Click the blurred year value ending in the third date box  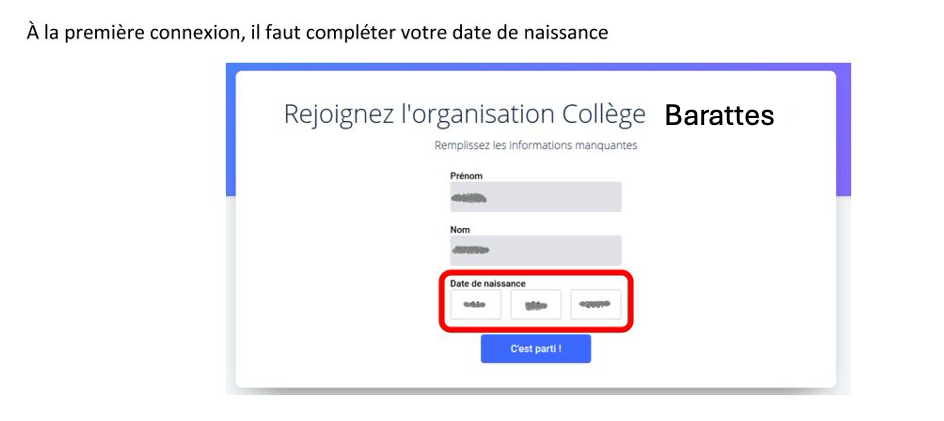(595, 305)
